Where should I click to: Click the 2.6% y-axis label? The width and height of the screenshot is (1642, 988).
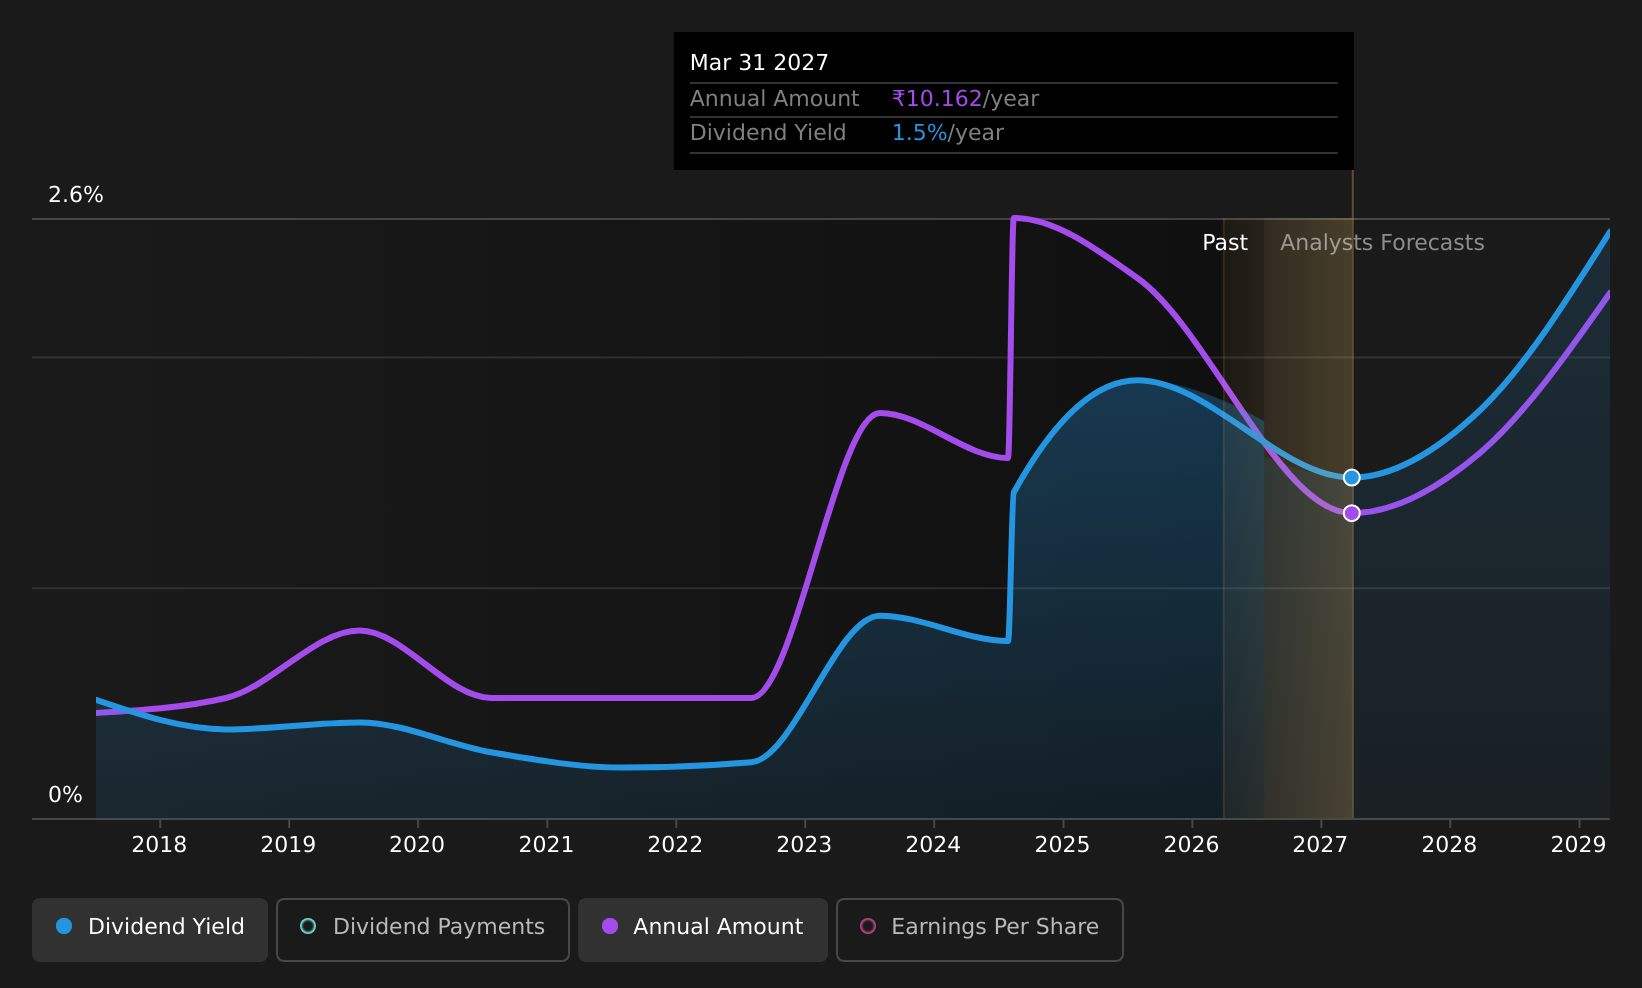pos(76,195)
